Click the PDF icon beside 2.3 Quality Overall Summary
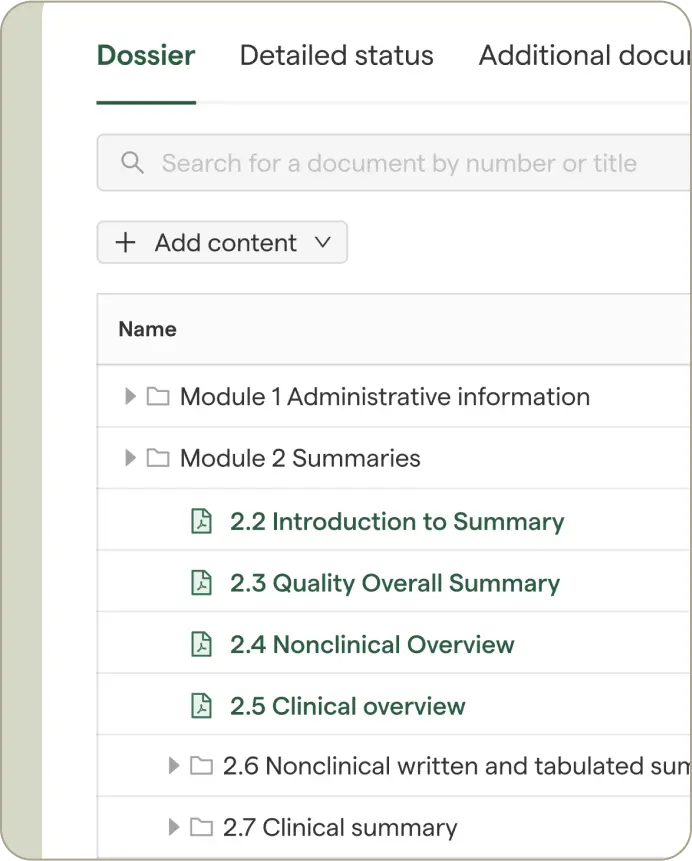The height and width of the screenshot is (861, 692). (x=202, y=583)
